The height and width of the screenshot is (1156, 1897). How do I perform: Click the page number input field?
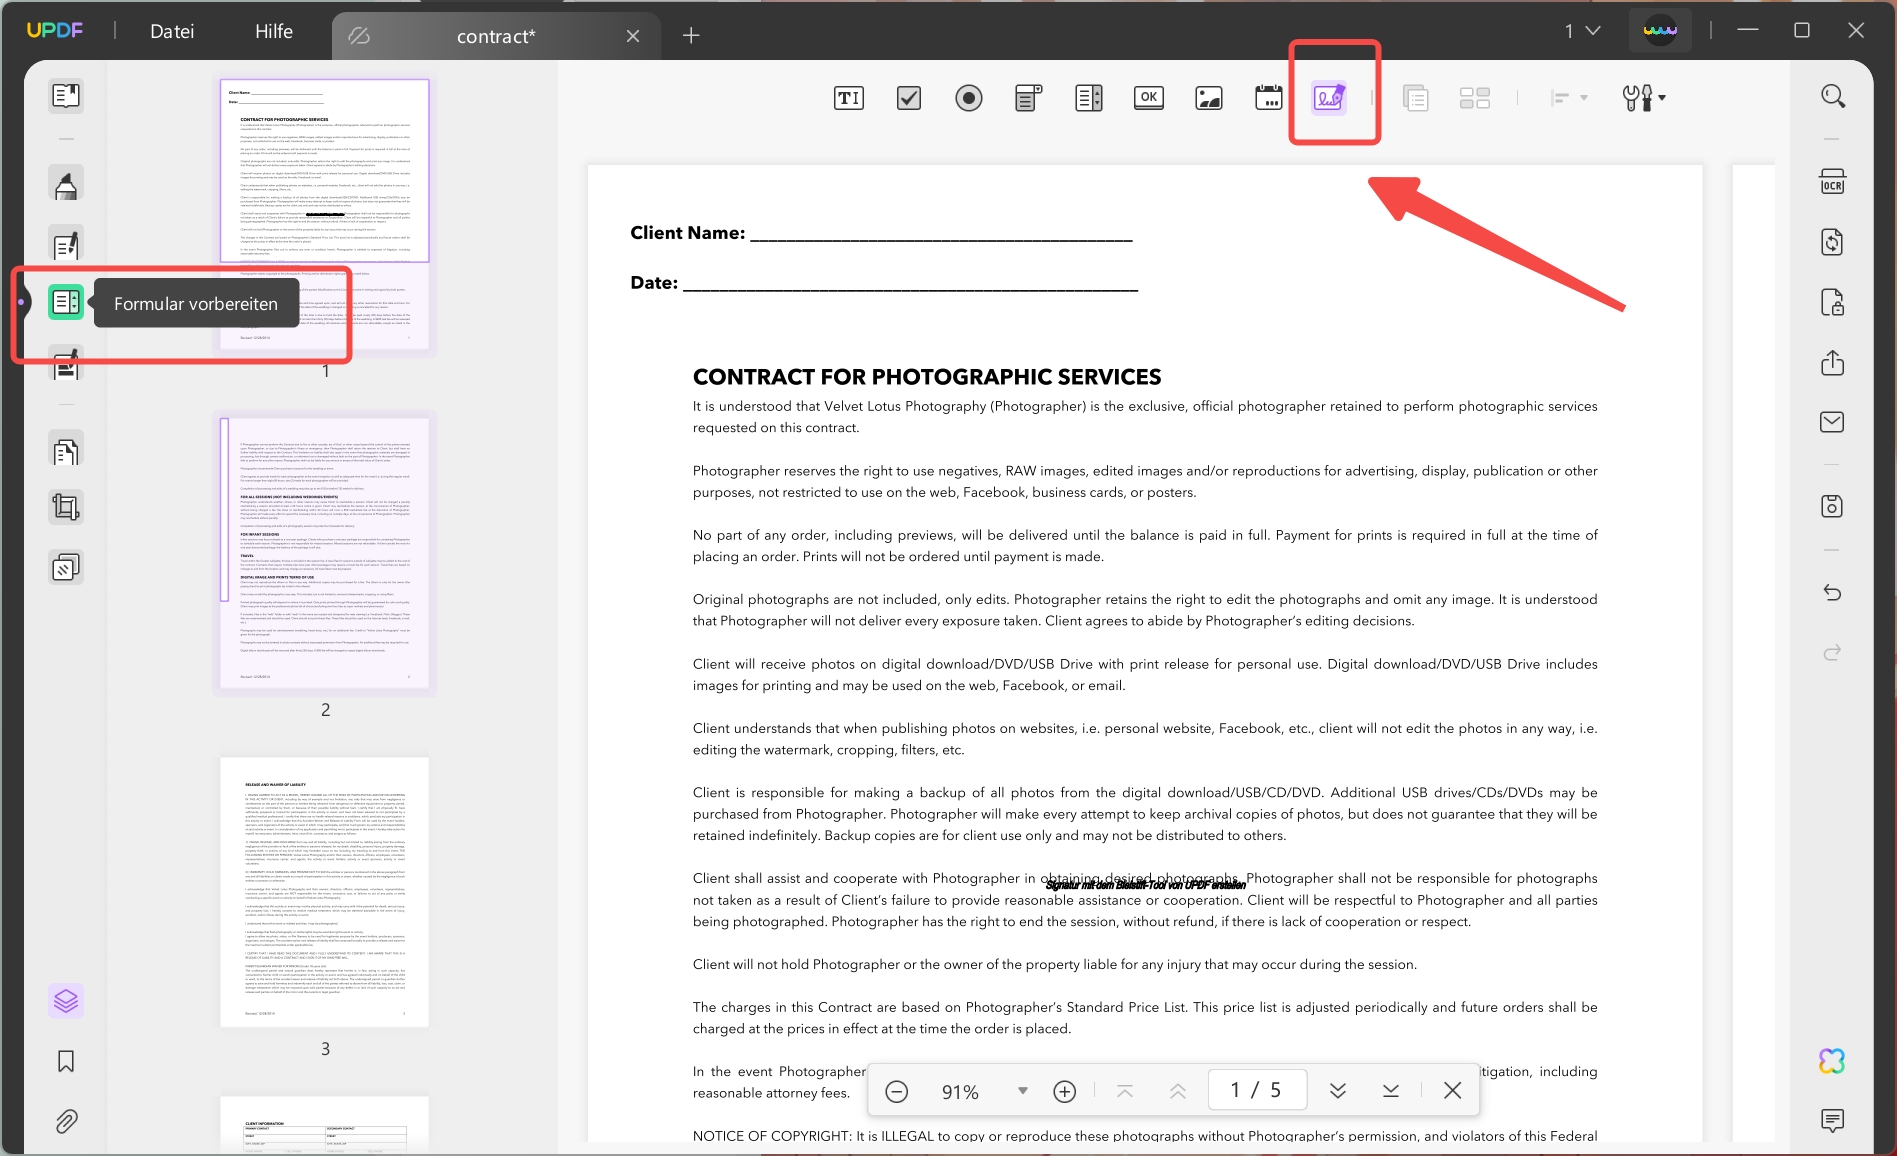pyautogui.click(x=1257, y=1090)
